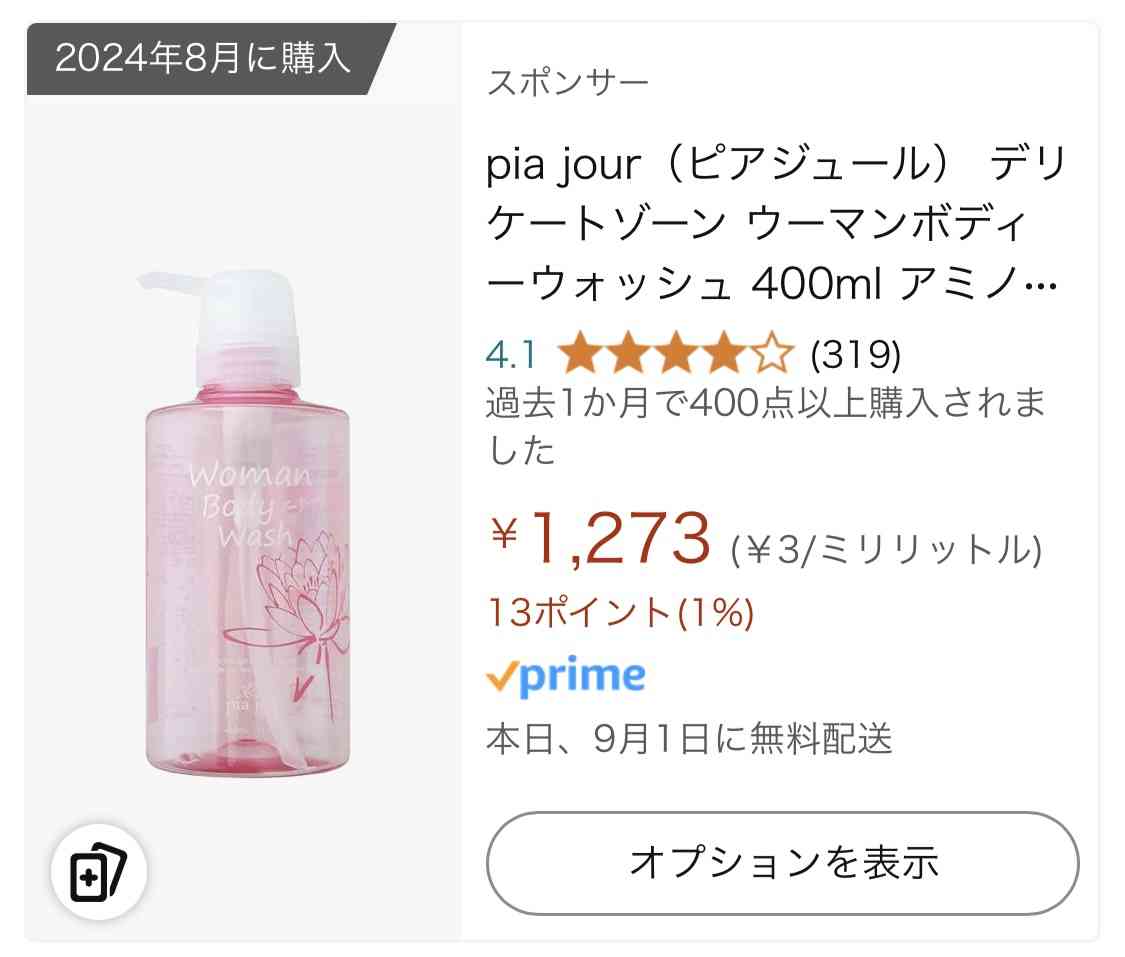Open the pia jour body wash product image

pos(244,524)
